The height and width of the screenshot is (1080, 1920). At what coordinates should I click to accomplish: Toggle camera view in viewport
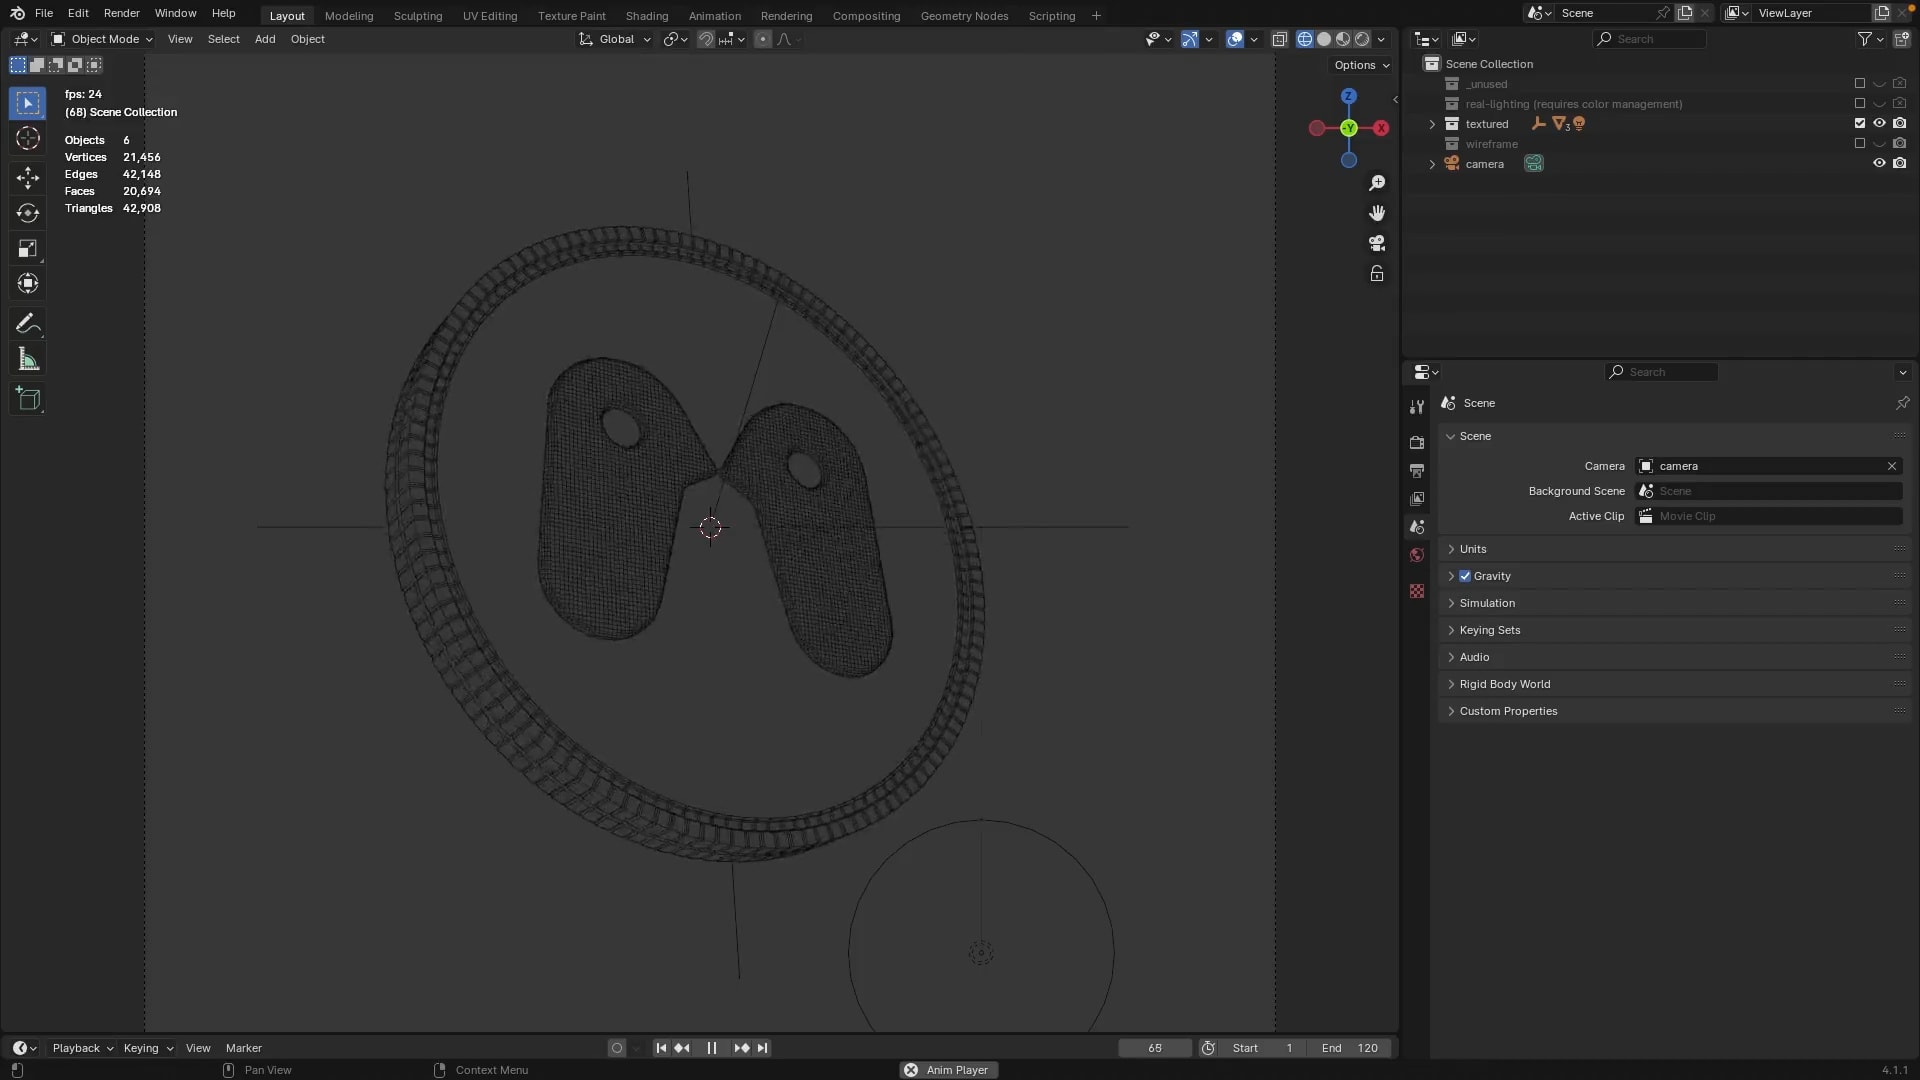[x=1377, y=243]
